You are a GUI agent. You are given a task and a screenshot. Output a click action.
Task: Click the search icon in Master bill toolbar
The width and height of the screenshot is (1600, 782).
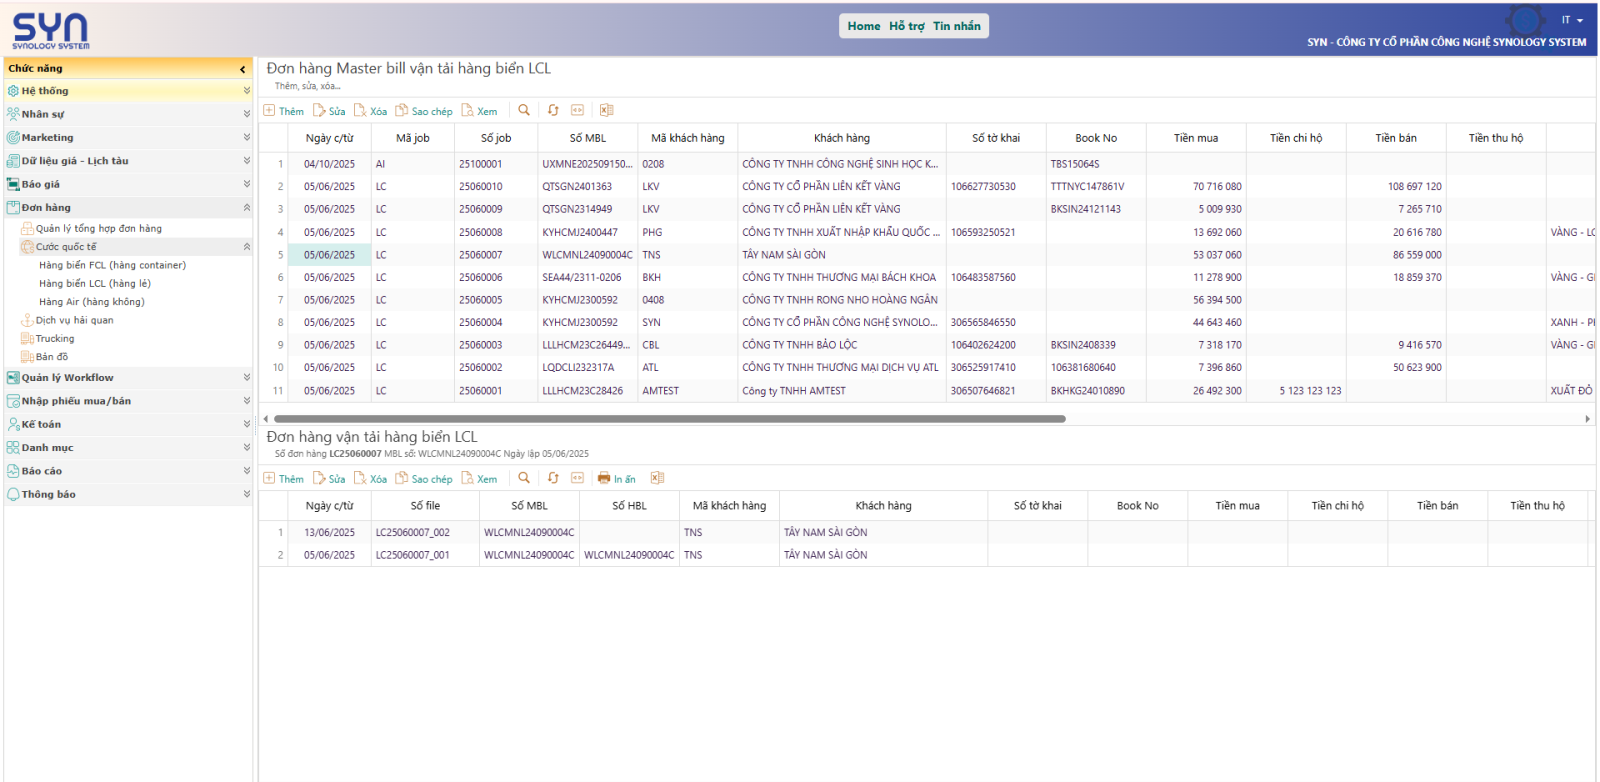pos(524,110)
